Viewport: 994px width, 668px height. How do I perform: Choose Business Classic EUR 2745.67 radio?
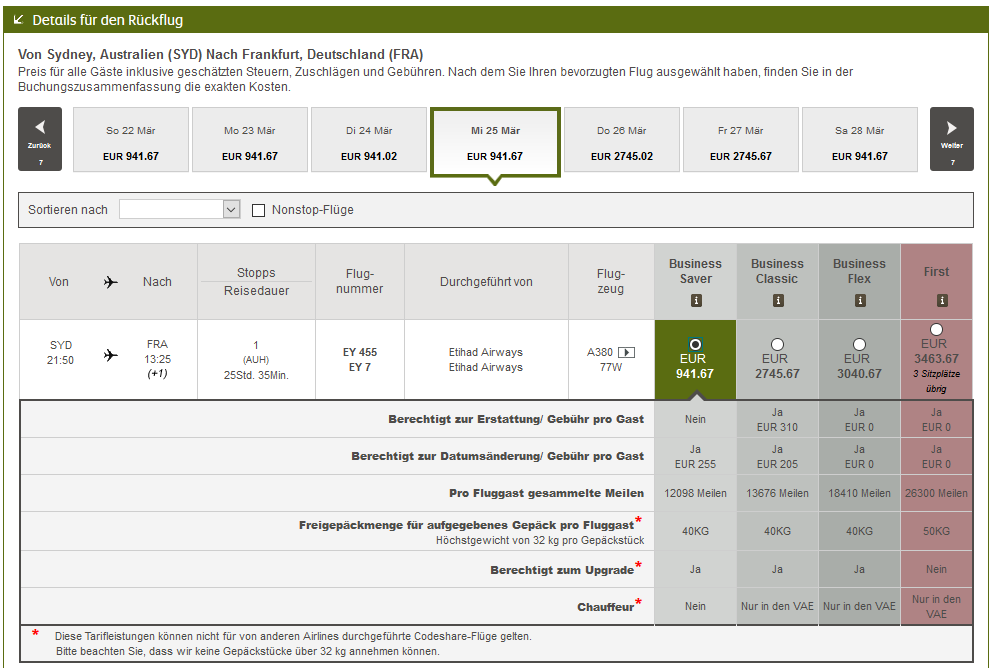click(777, 344)
